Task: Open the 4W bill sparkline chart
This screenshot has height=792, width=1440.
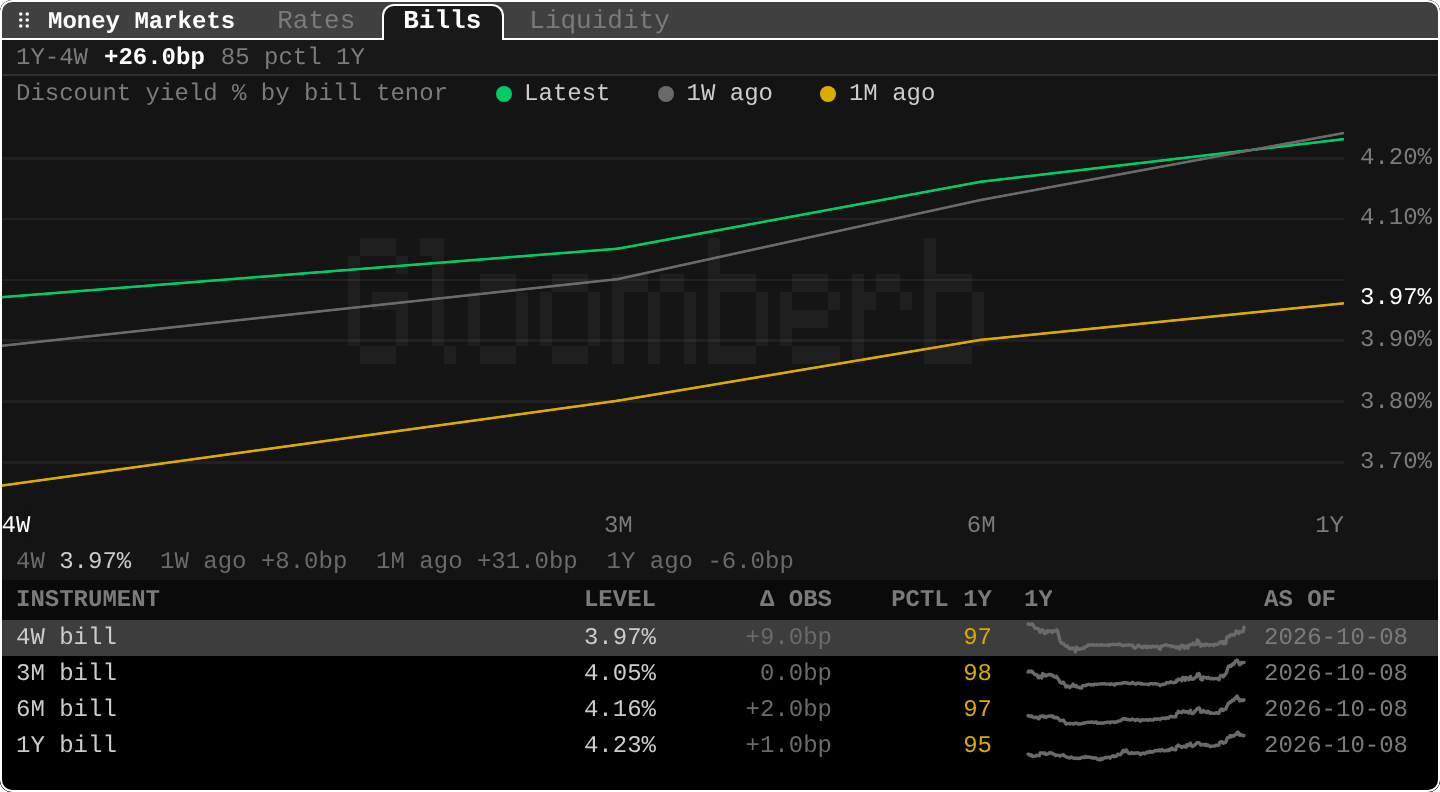Action: pos(1135,637)
